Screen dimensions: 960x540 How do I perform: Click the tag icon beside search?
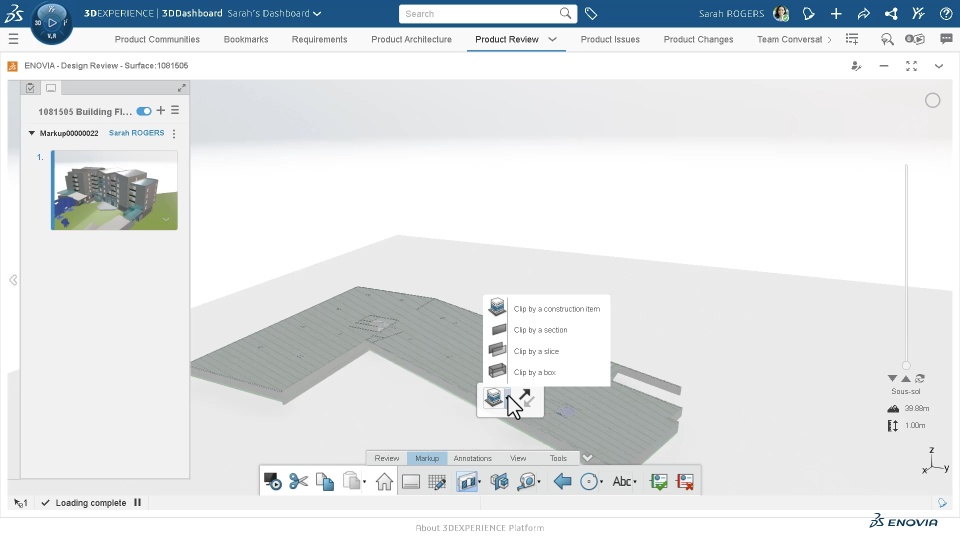tap(591, 13)
